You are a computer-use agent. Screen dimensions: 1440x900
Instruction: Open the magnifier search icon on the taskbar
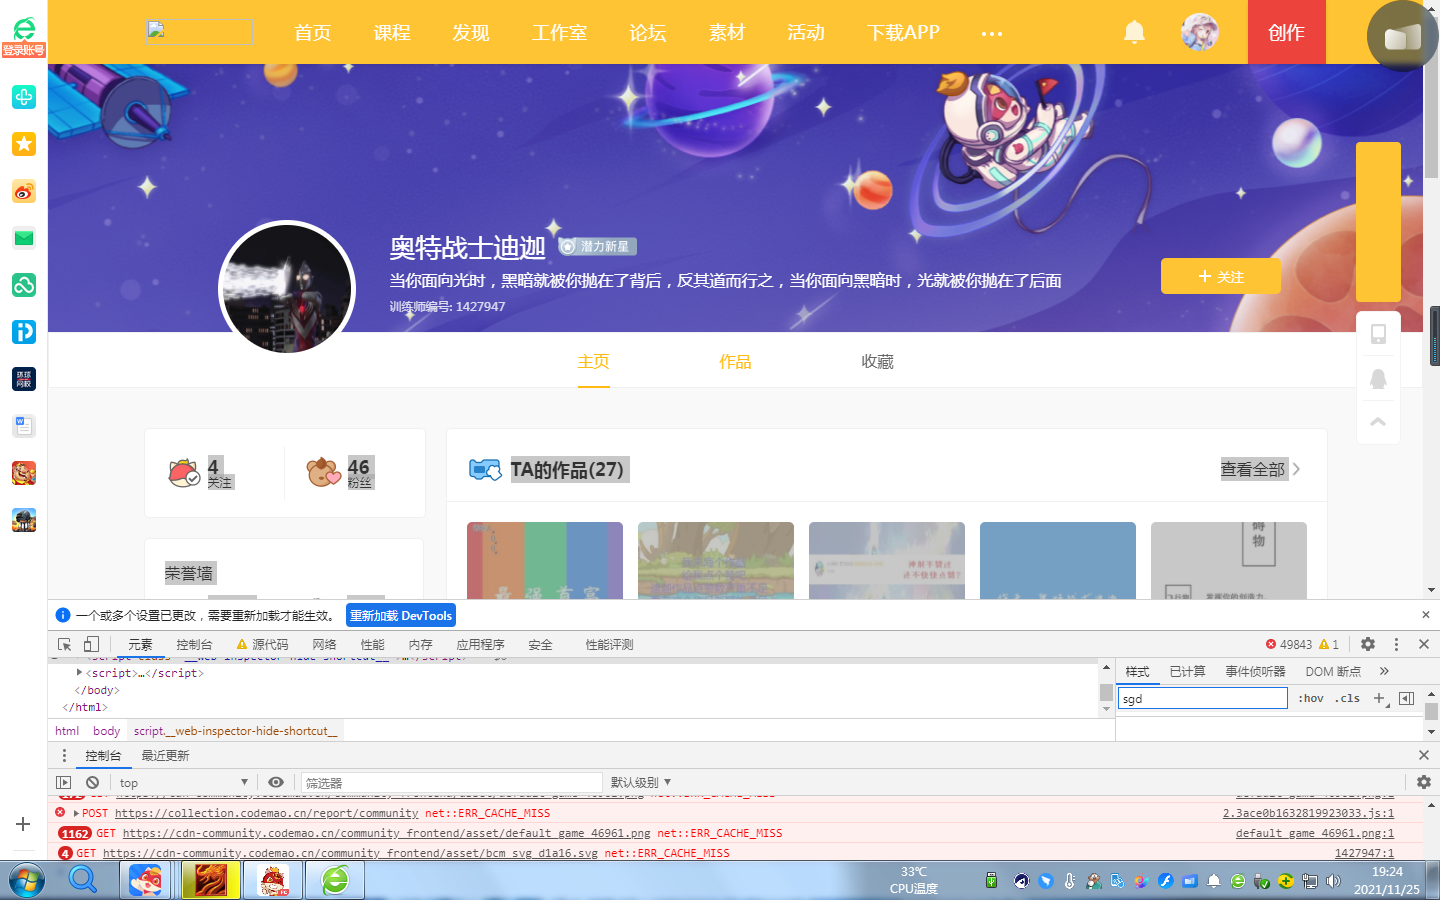(83, 880)
